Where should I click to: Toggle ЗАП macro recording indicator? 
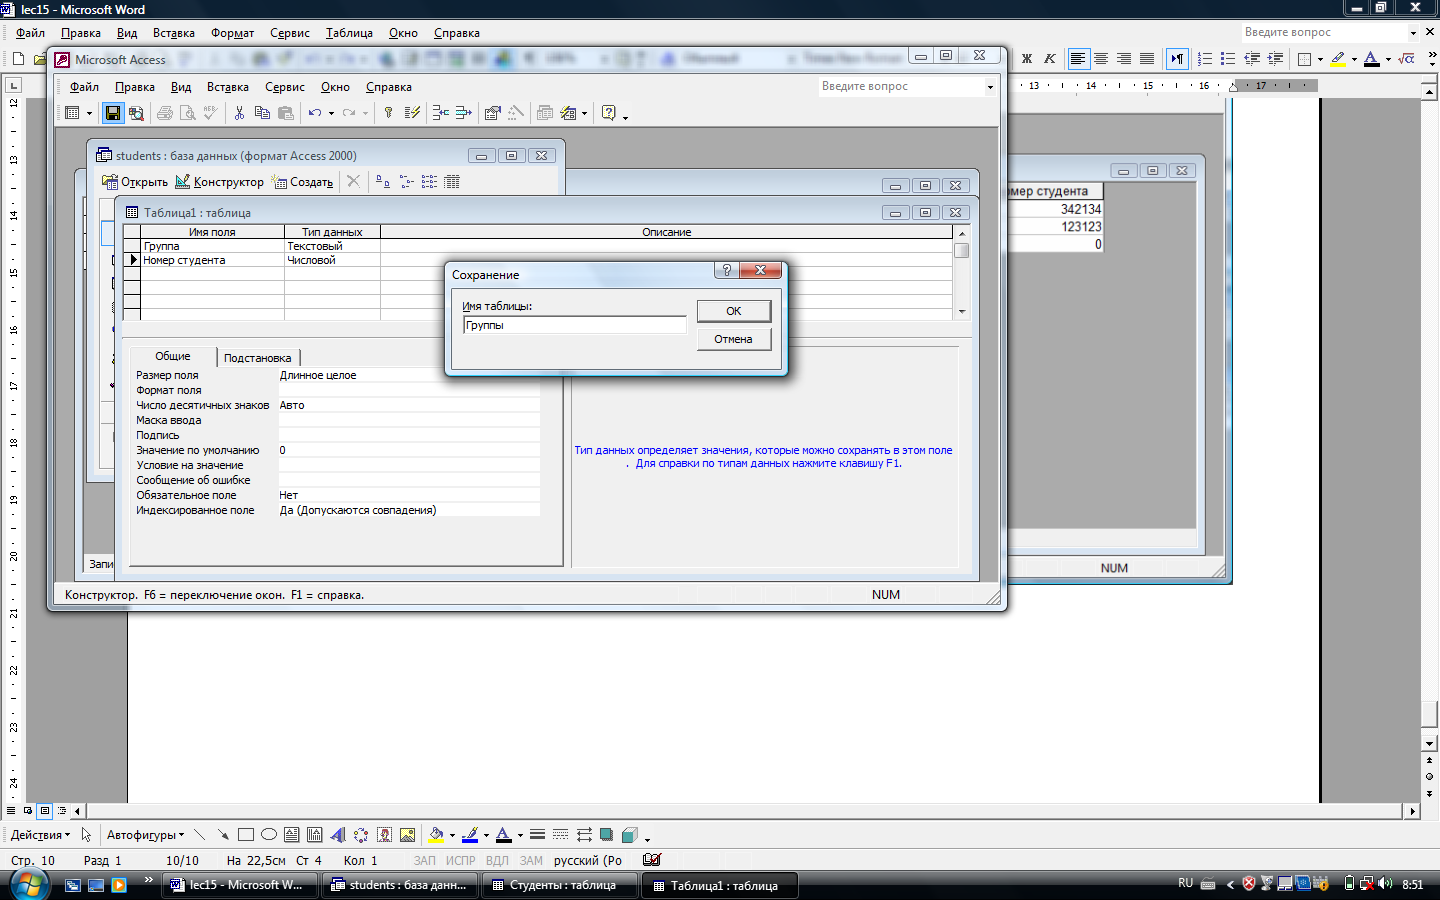tap(425, 860)
